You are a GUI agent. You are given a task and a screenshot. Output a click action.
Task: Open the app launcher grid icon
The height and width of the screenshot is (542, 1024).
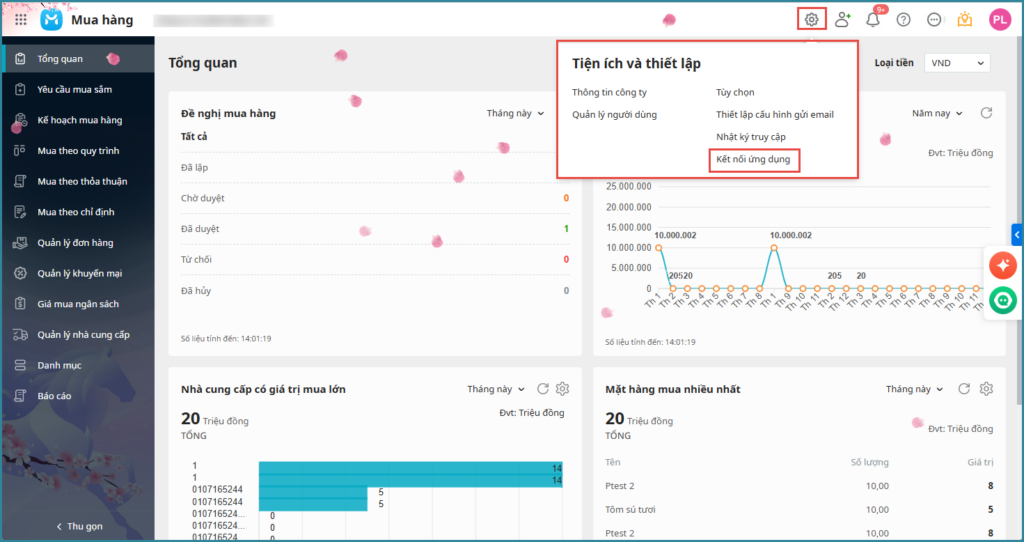pos(21,20)
